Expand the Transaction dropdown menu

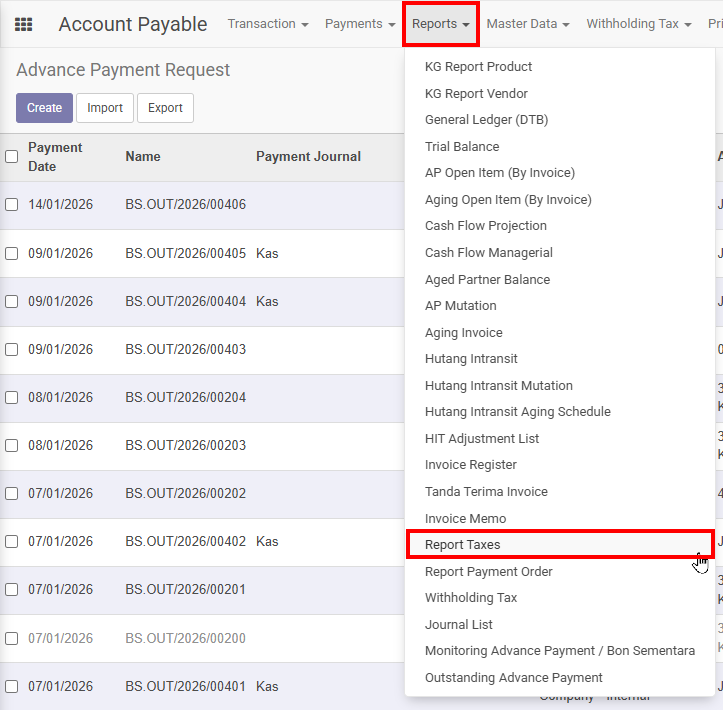click(267, 24)
